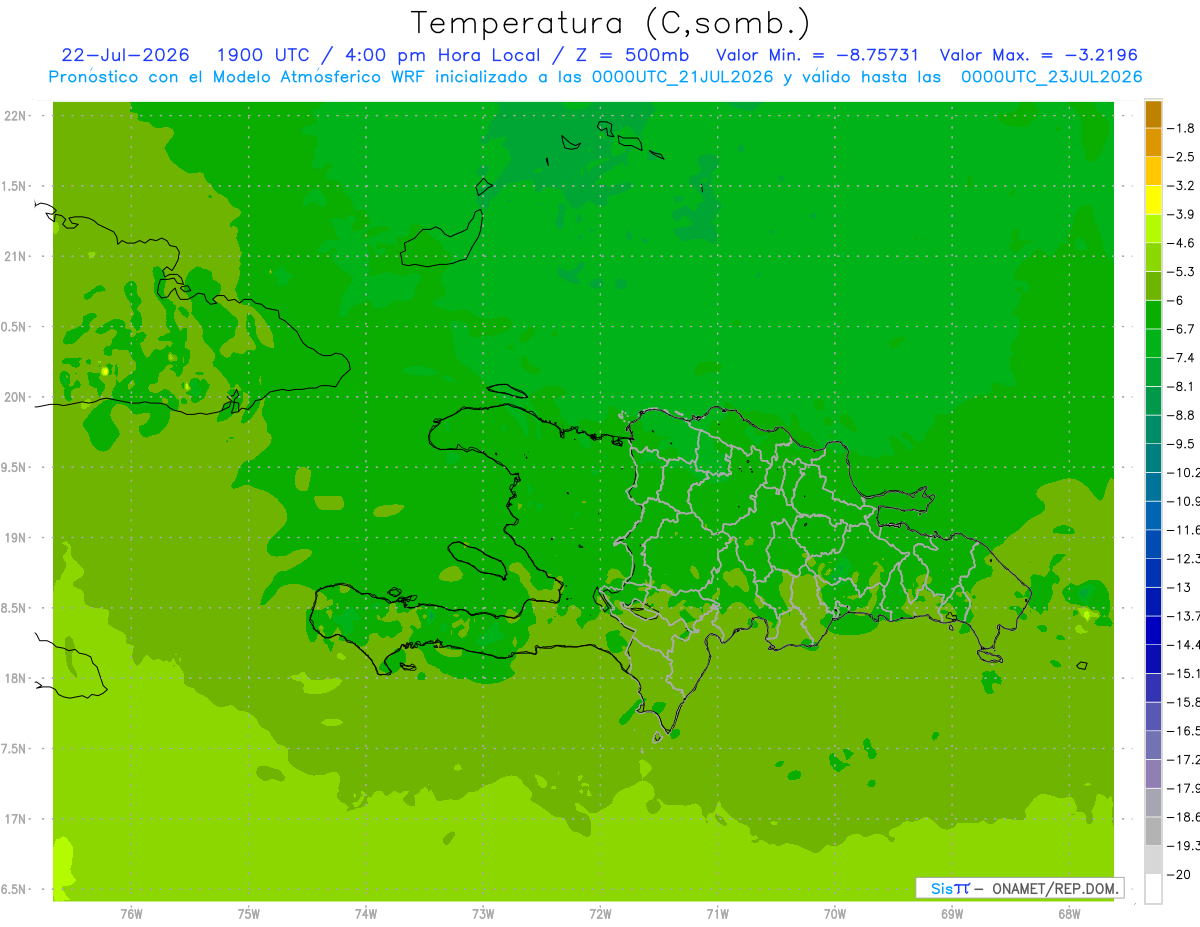Click the "-20" colorbar label
1200x927 pixels.
click(x=1180, y=874)
